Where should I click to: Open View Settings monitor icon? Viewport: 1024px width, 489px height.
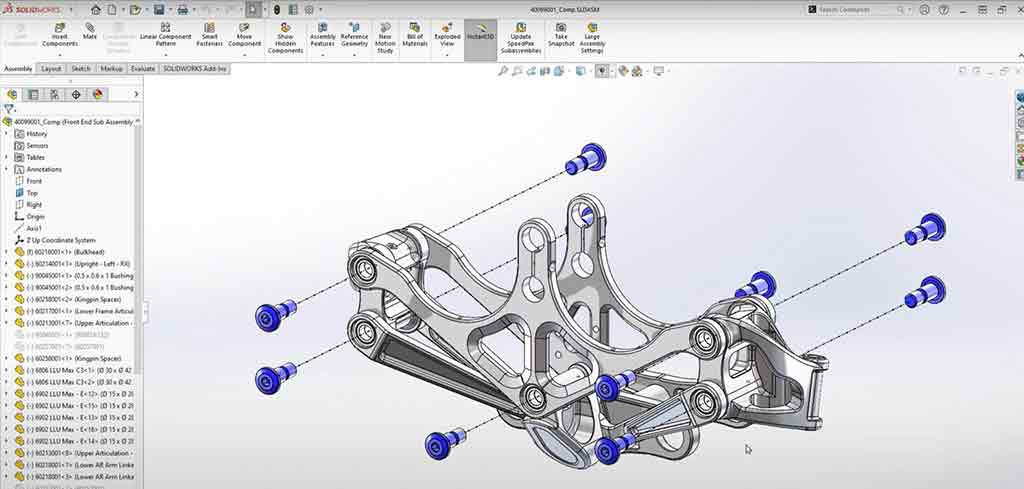pyautogui.click(x=658, y=71)
